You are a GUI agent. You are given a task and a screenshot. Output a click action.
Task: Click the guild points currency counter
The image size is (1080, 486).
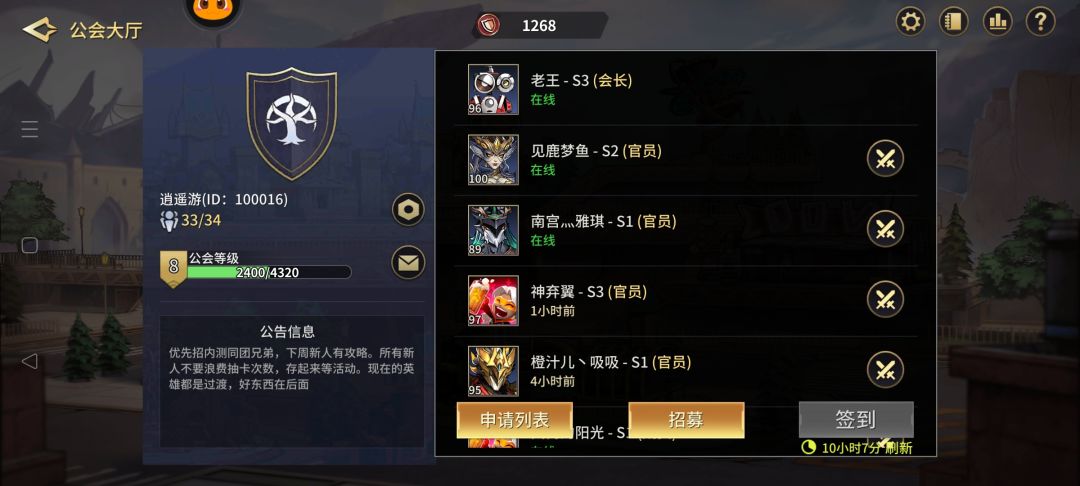coord(541,25)
